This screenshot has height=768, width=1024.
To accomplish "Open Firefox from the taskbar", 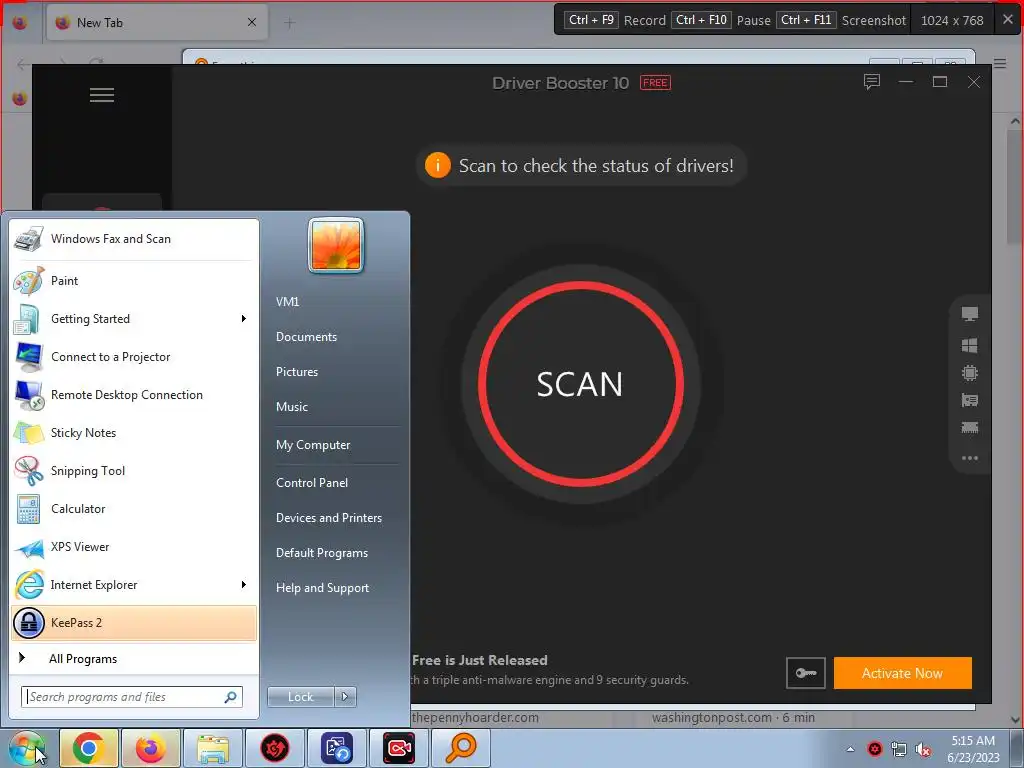I will point(151,748).
